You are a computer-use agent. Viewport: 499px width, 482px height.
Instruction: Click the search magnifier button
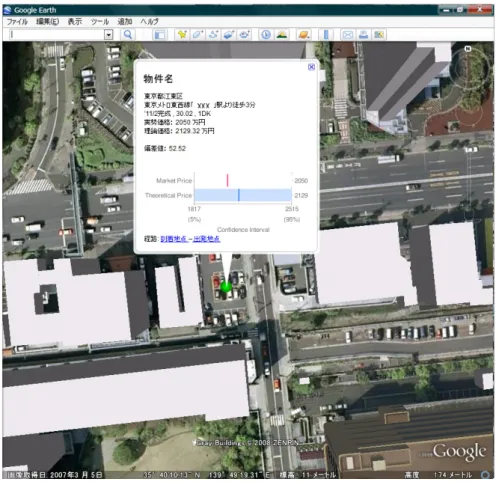[x=128, y=35]
